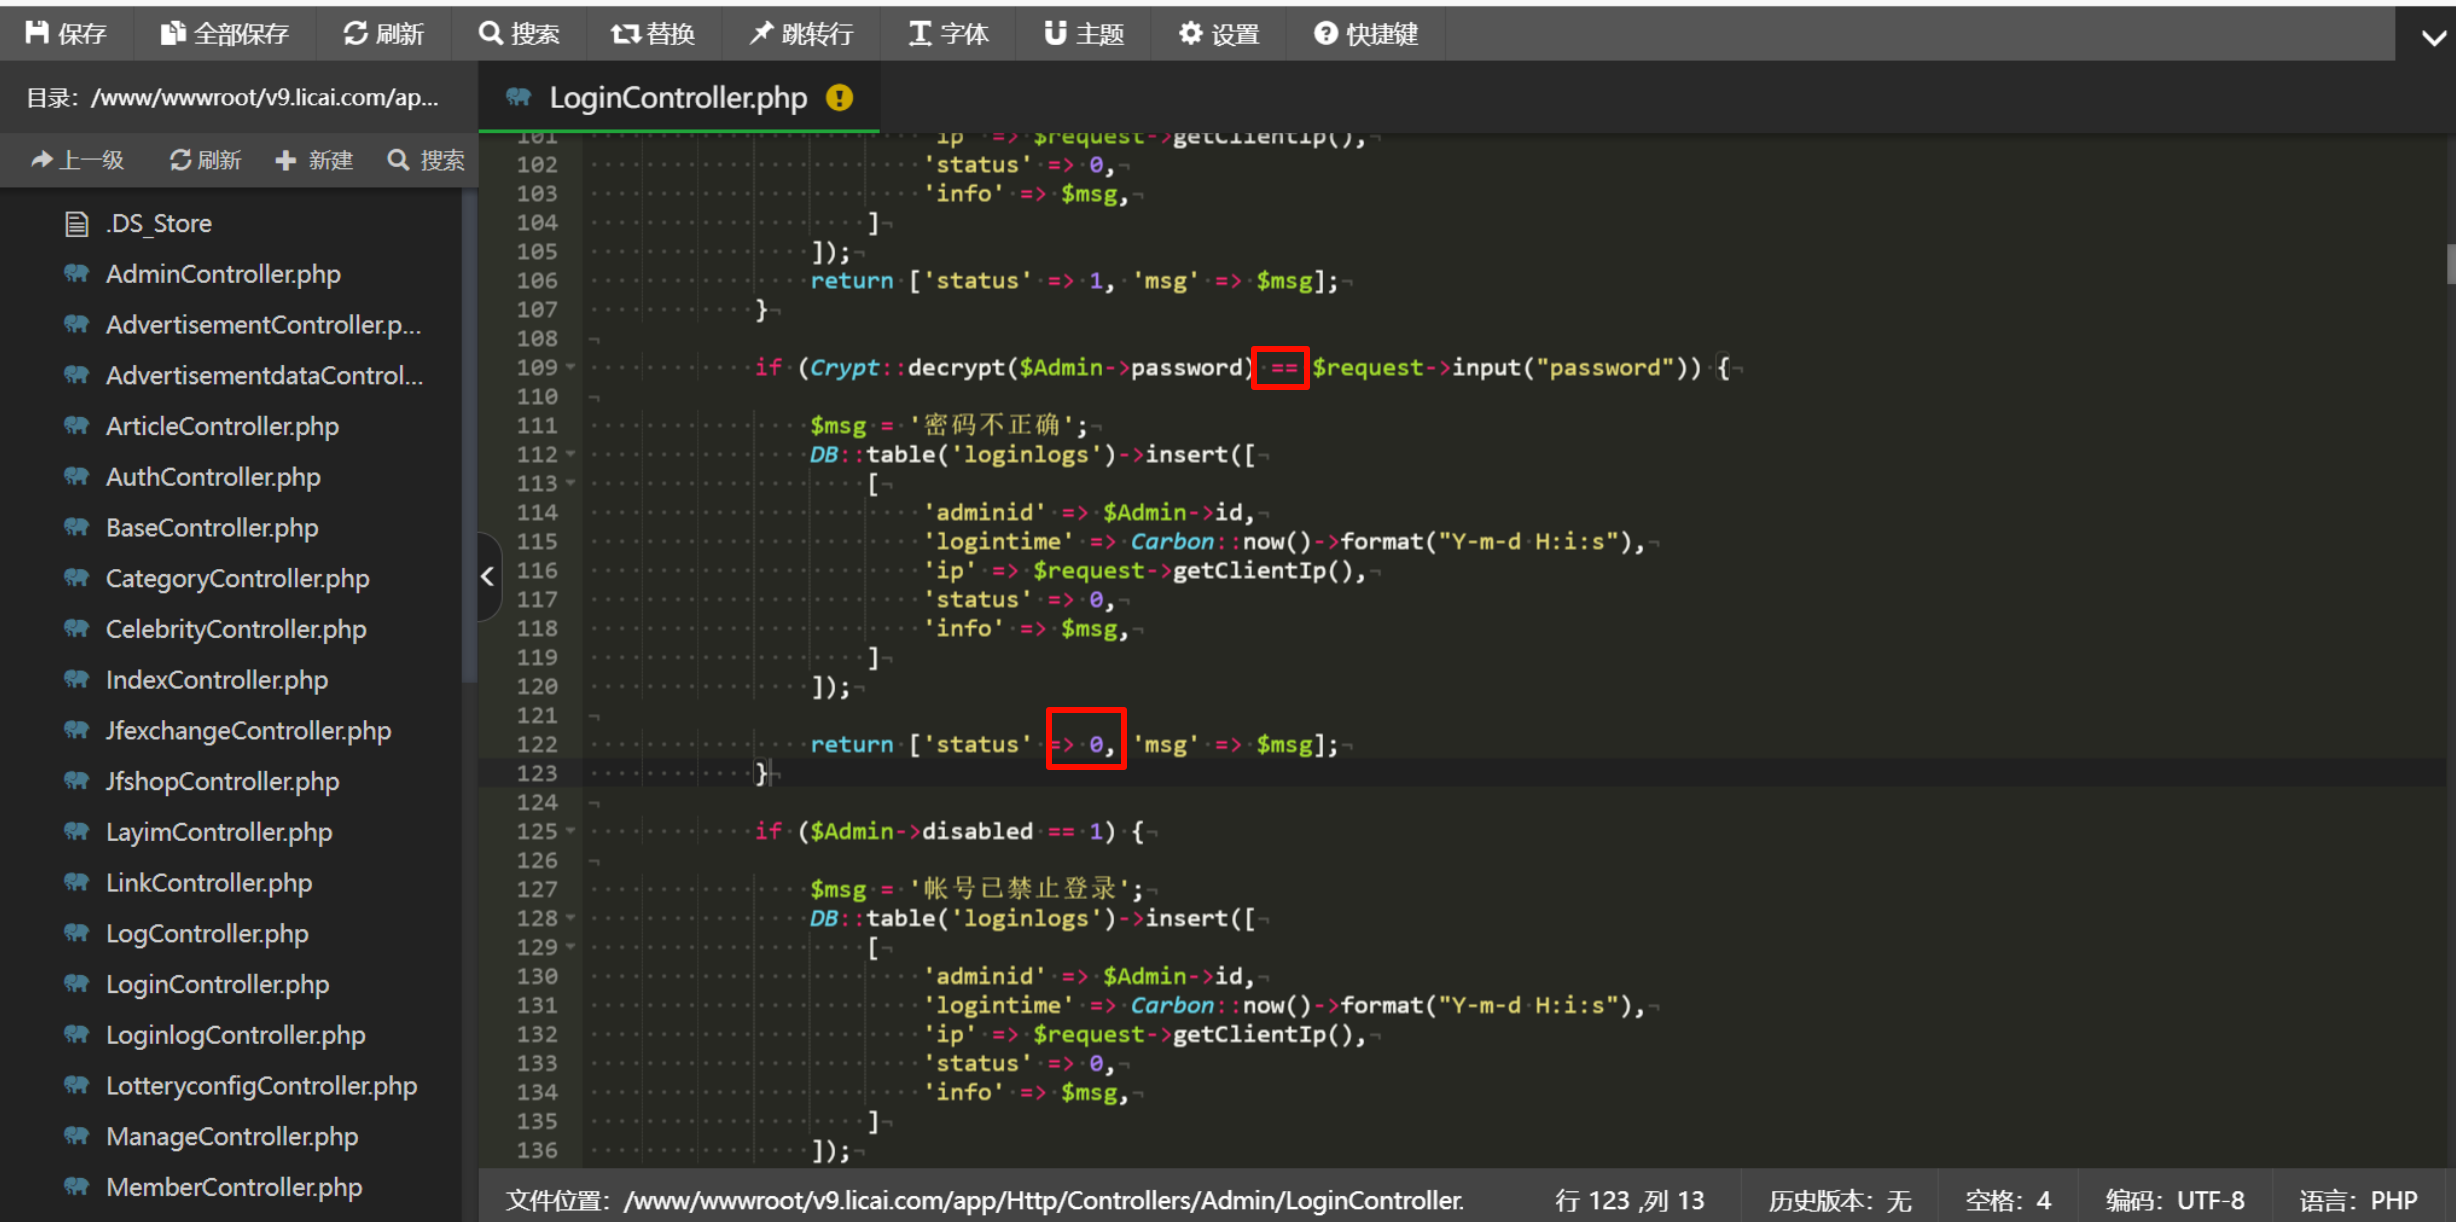
Task: Click the 历史版本: 无 status entry
Action: pyautogui.click(x=1840, y=1200)
